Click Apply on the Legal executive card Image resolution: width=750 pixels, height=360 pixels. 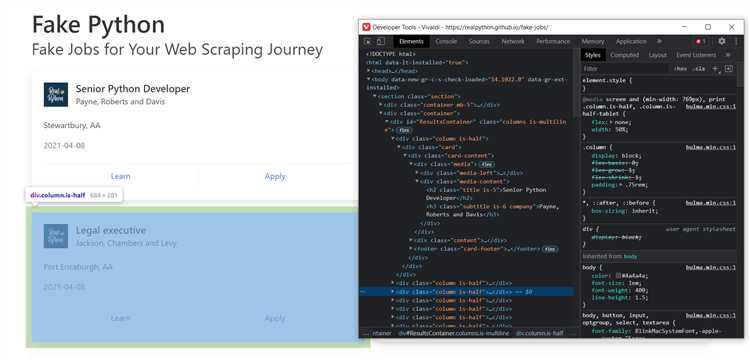point(275,318)
